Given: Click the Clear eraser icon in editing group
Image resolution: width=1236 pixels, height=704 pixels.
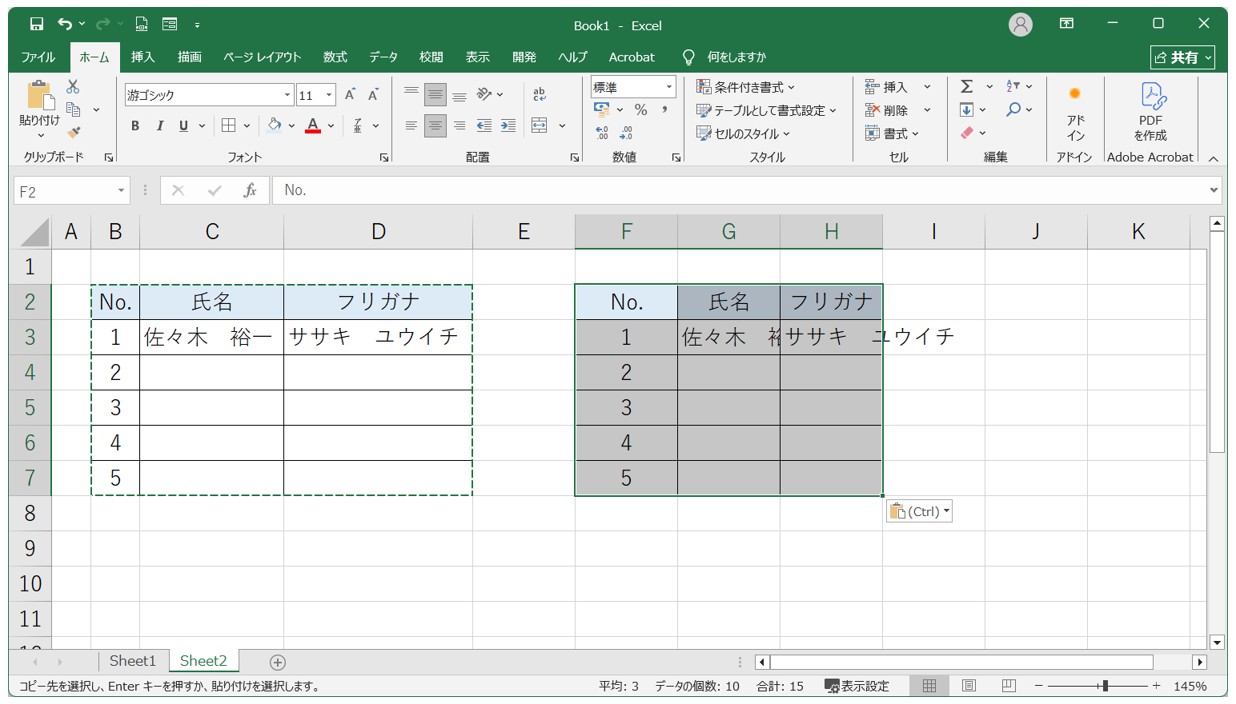Looking at the screenshot, I should [966, 133].
